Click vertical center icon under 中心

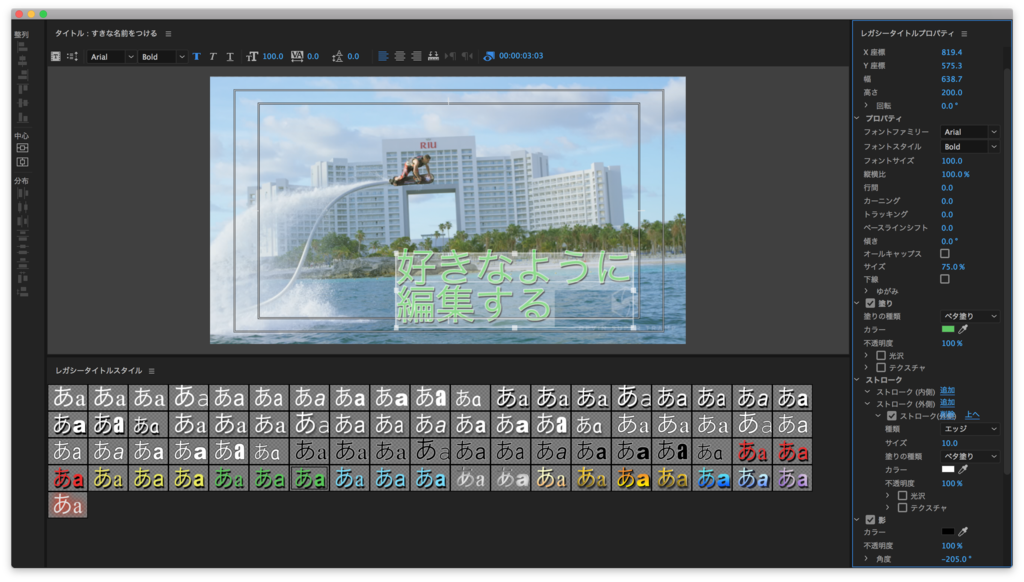(22, 148)
